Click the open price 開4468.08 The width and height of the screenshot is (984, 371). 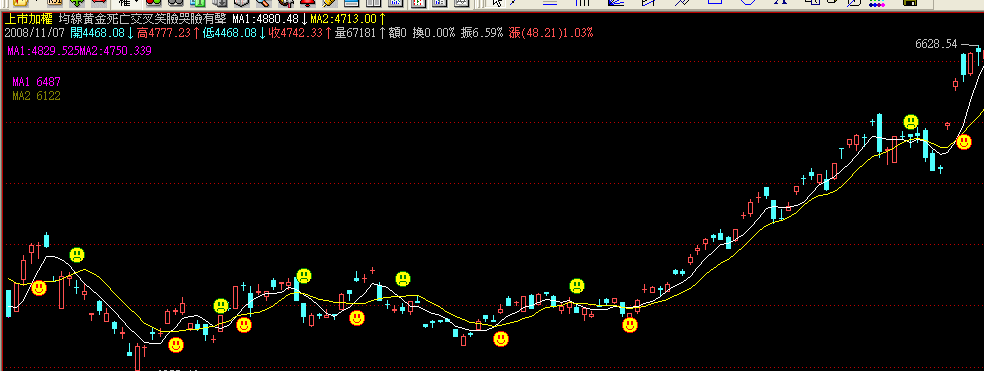98,33
